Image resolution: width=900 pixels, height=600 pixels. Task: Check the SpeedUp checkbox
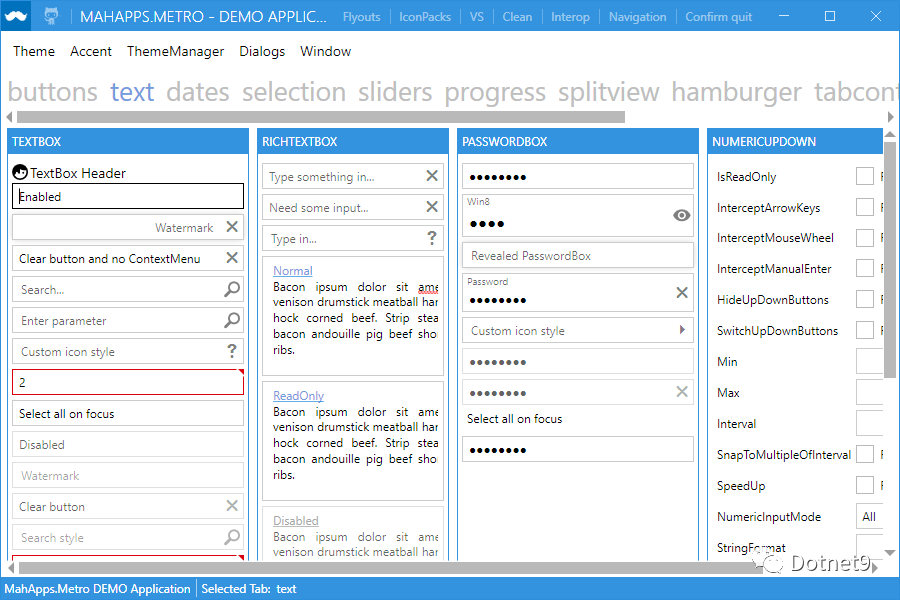click(x=864, y=485)
